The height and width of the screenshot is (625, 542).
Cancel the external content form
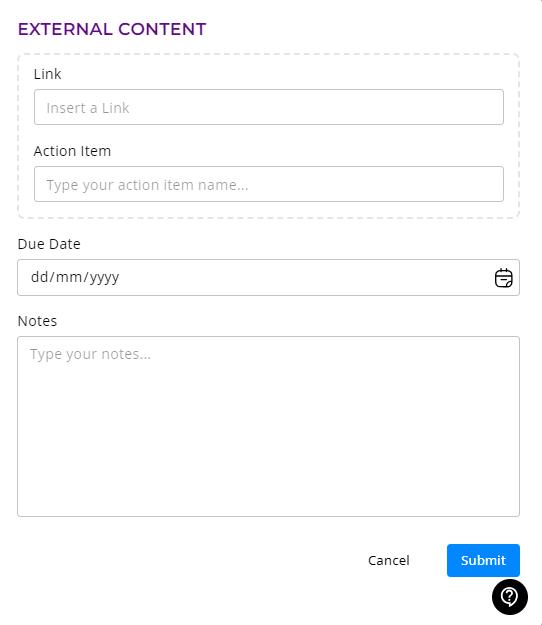point(389,560)
